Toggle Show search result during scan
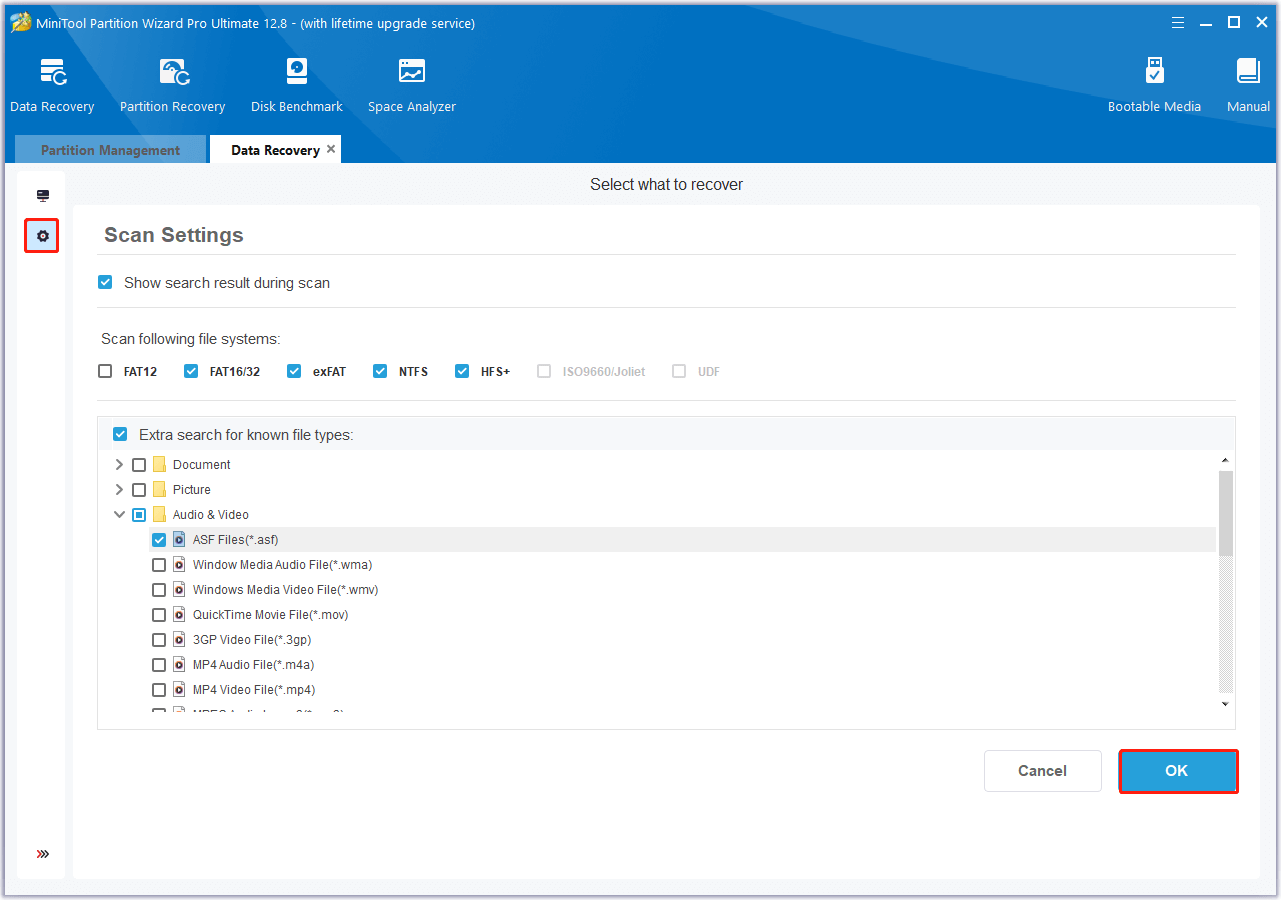This screenshot has height=900, width=1281. [105, 282]
